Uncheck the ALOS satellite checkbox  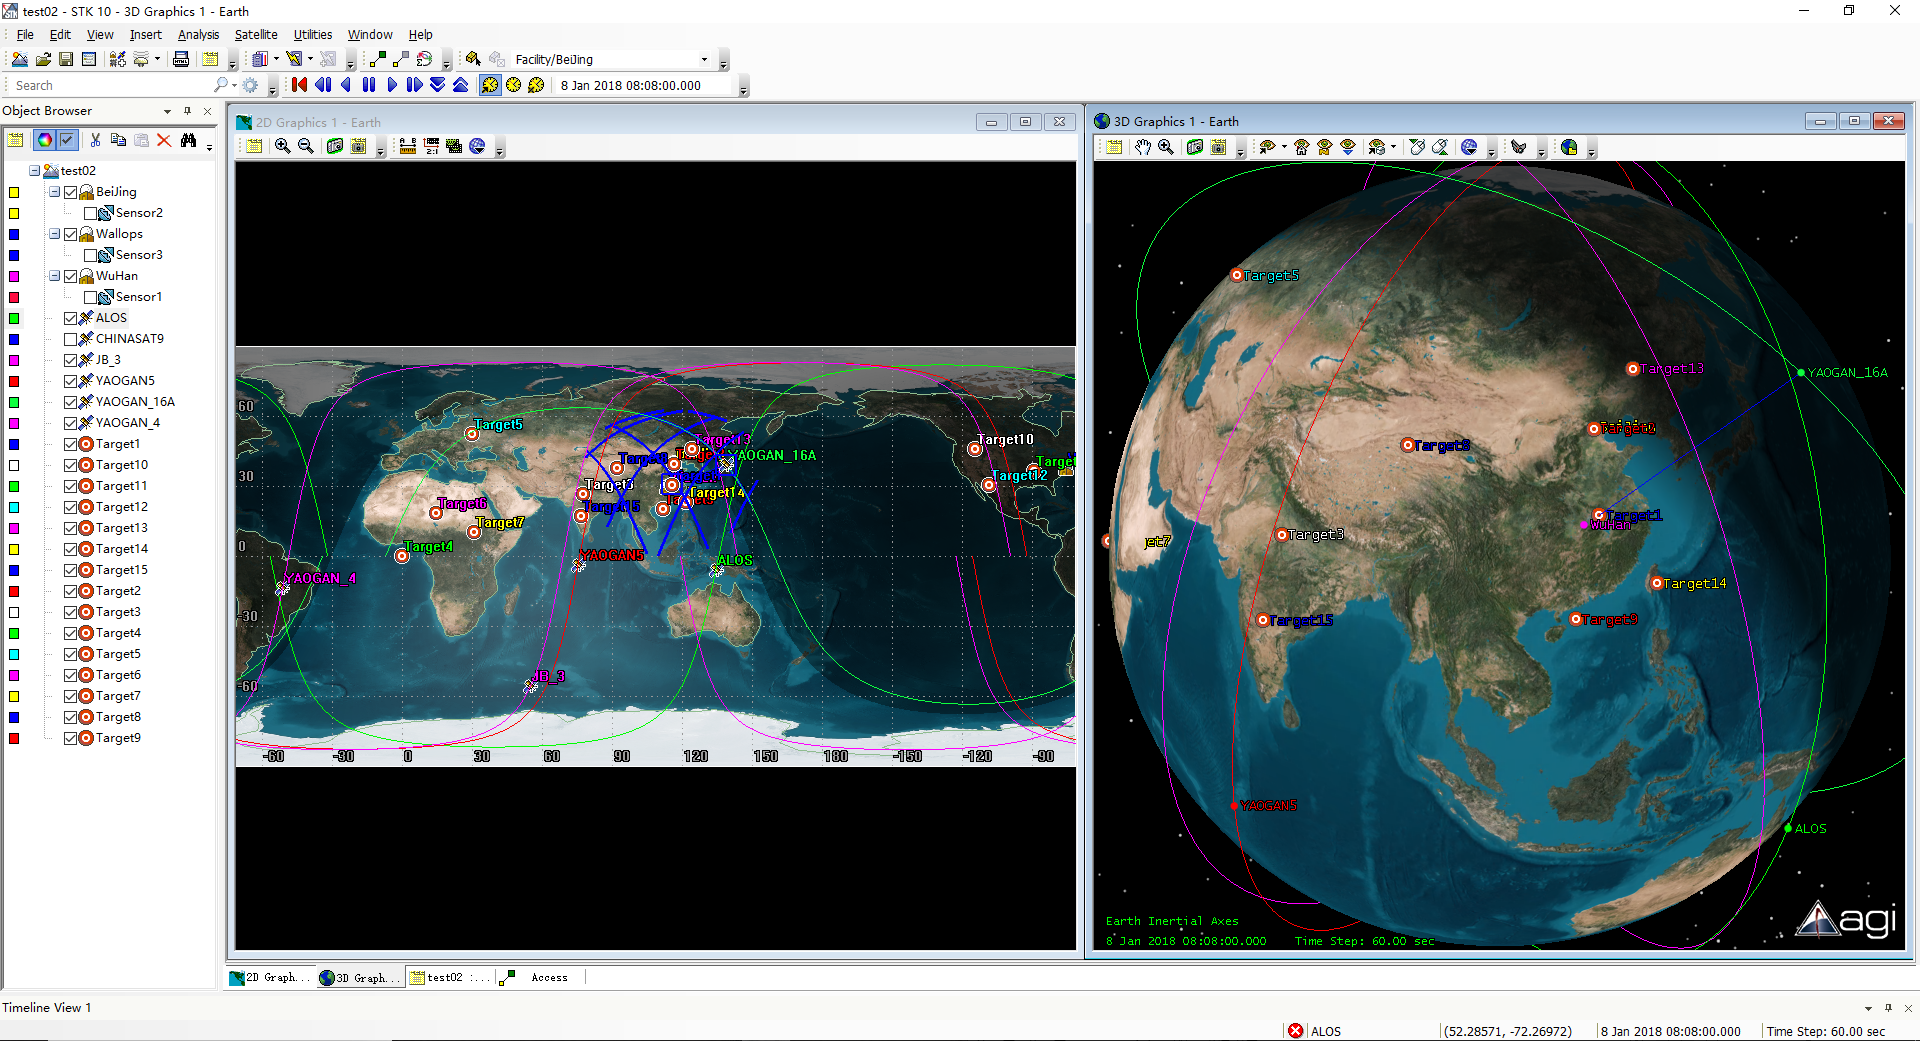click(71, 318)
